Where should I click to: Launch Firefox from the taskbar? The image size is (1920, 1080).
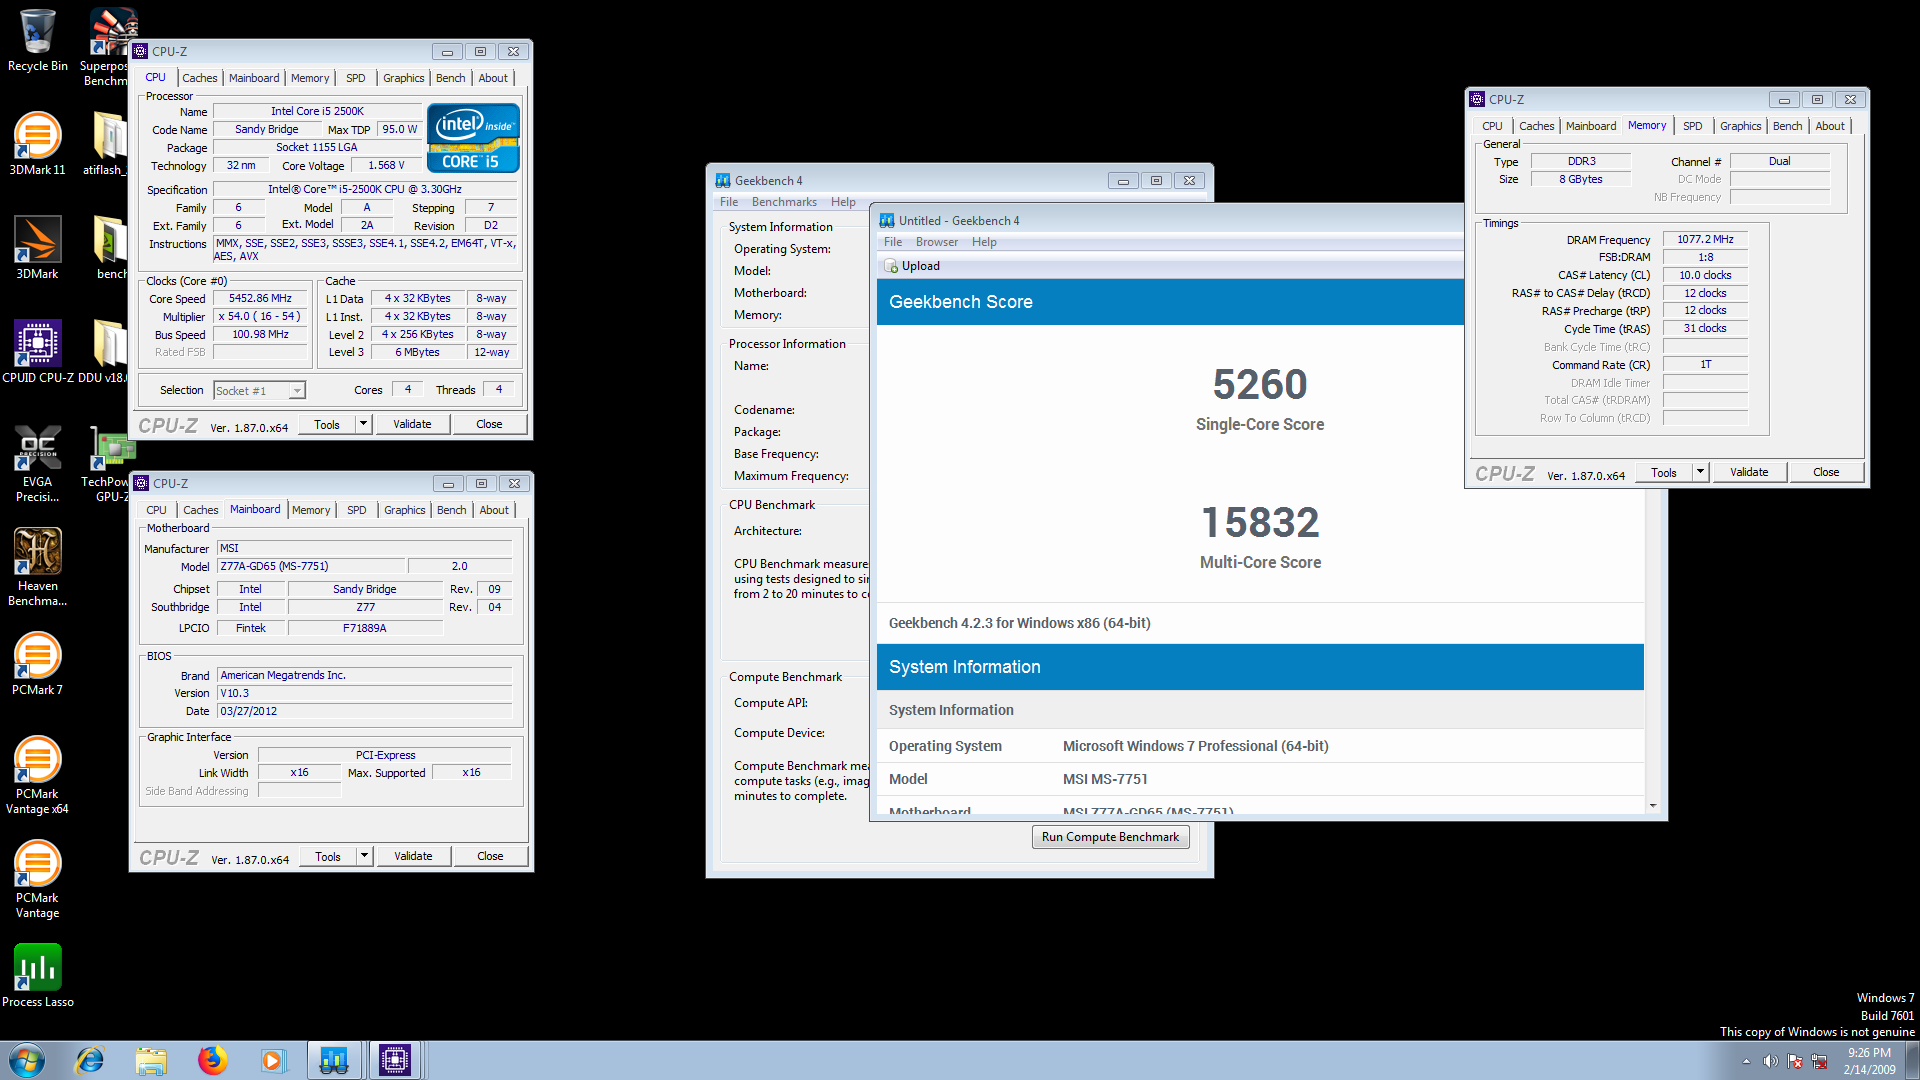tap(212, 1060)
